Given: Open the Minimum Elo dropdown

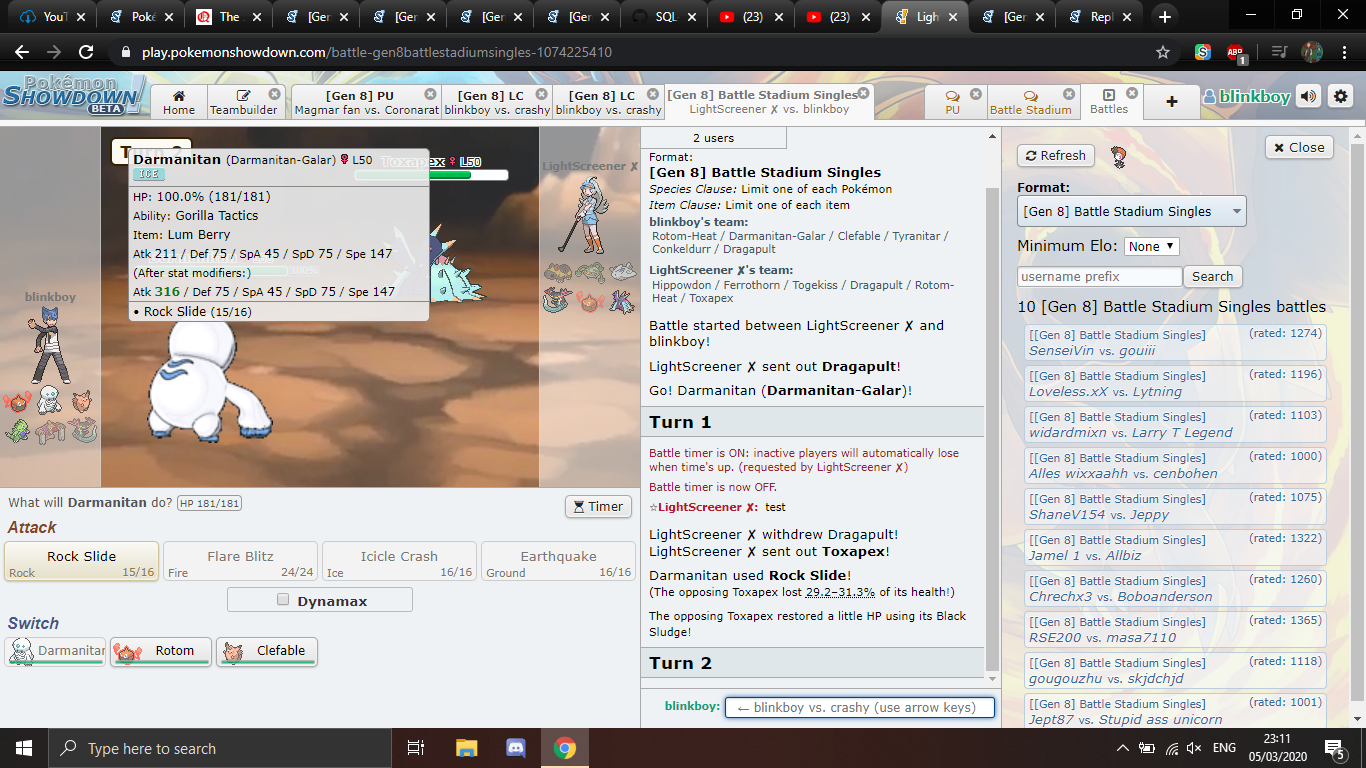Looking at the screenshot, I should 1151,246.
